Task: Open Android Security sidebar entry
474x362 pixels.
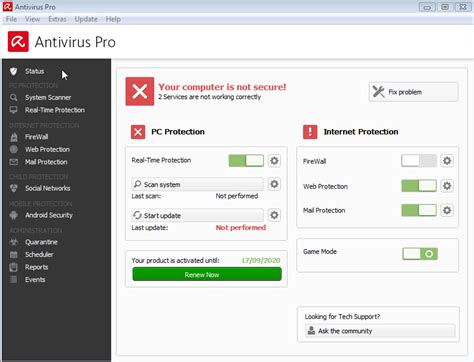Action: tap(49, 215)
